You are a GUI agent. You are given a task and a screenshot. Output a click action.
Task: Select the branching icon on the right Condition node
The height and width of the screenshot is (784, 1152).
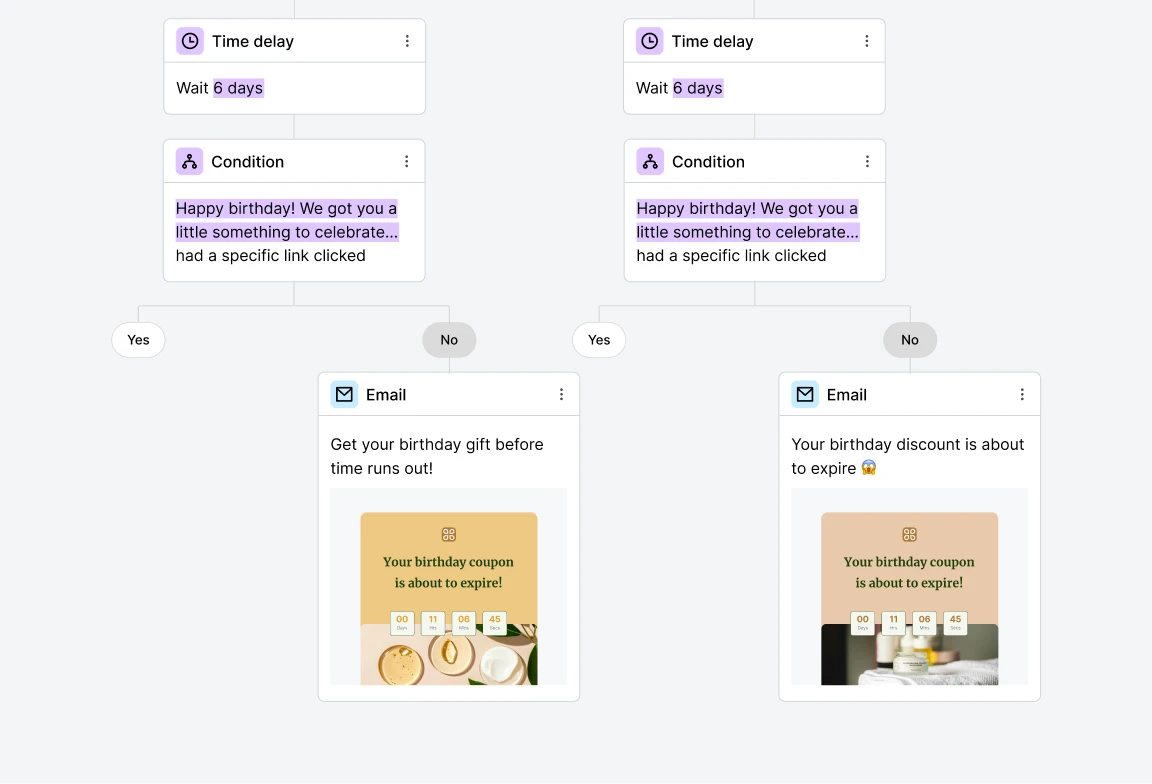click(650, 161)
